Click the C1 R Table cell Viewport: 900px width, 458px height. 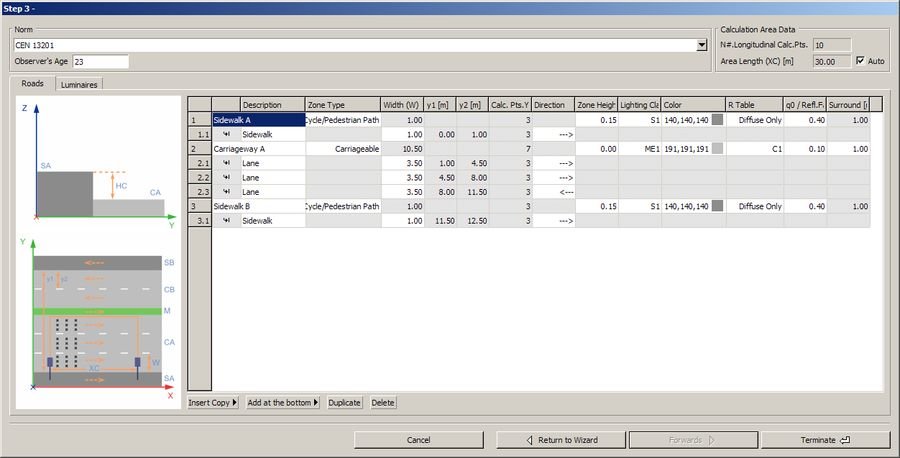point(754,149)
